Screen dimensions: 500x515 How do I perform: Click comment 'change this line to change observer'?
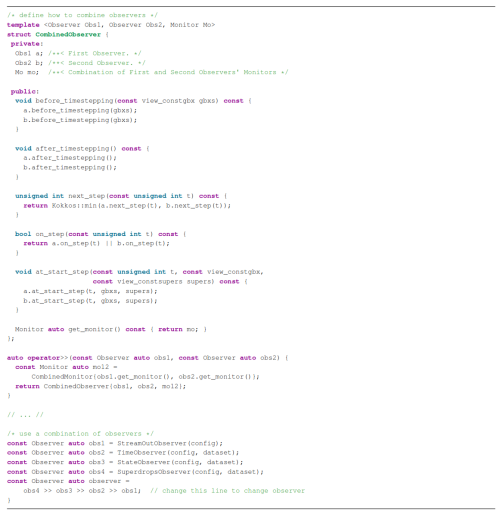point(227,491)
